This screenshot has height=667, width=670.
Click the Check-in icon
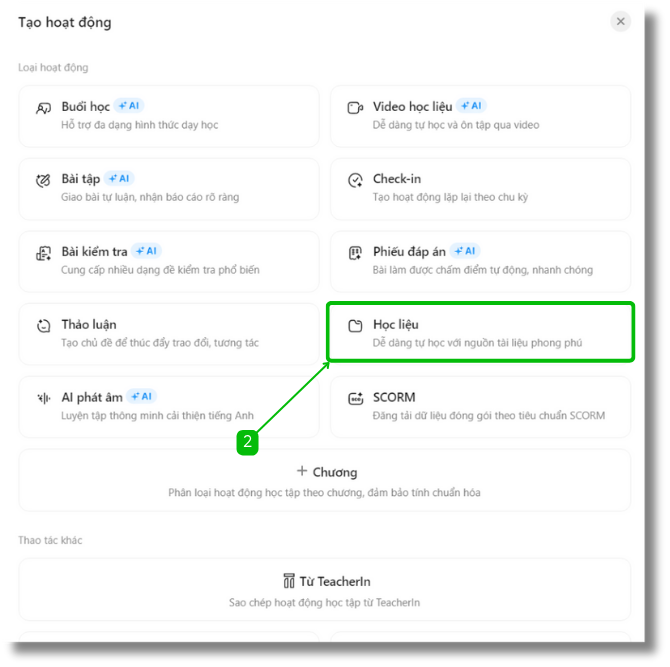(x=355, y=181)
